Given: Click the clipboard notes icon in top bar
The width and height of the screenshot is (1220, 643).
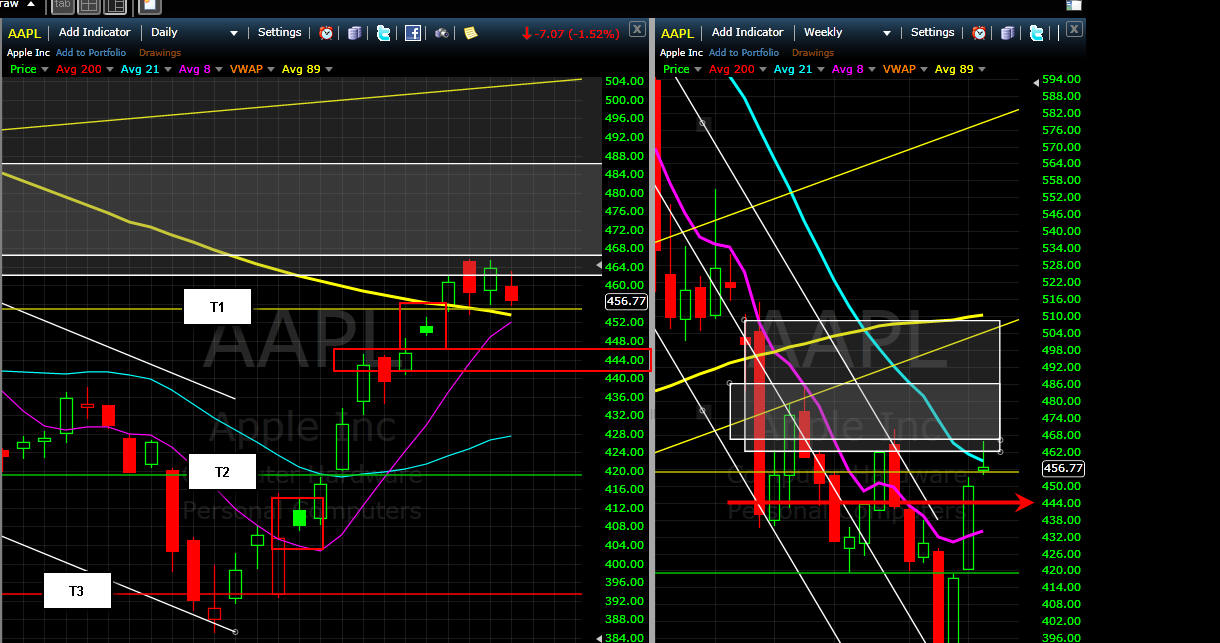Looking at the screenshot, I should [149, 6].
